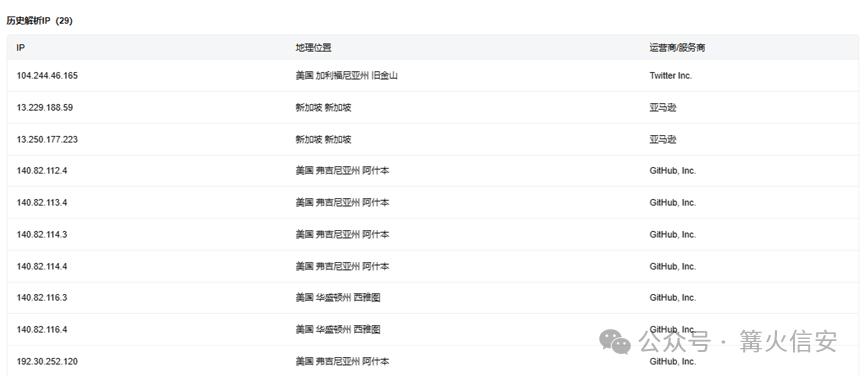This screenshot has height=376, width=865.
Task: Click the 历史解析IP (29) heading
Action: [x=40, y=21]
